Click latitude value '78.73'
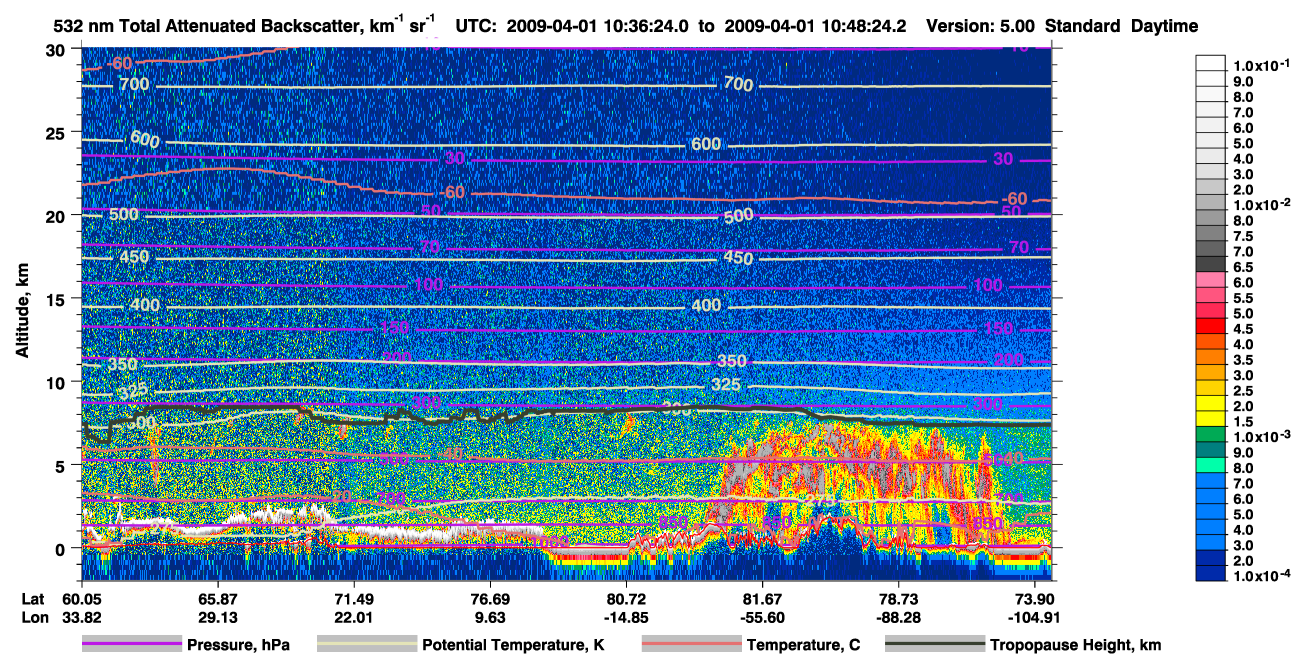Image resolution: width=1300 pixels, height=667 pixels. [898, 598]
